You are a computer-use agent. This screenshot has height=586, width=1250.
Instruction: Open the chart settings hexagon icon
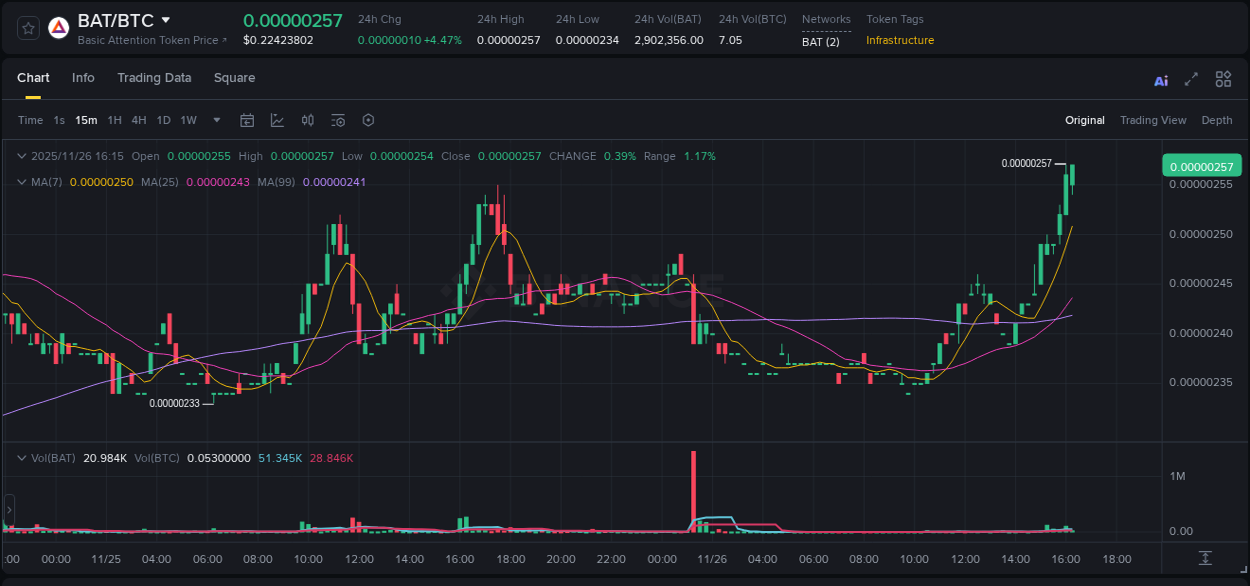pos(368,120)
